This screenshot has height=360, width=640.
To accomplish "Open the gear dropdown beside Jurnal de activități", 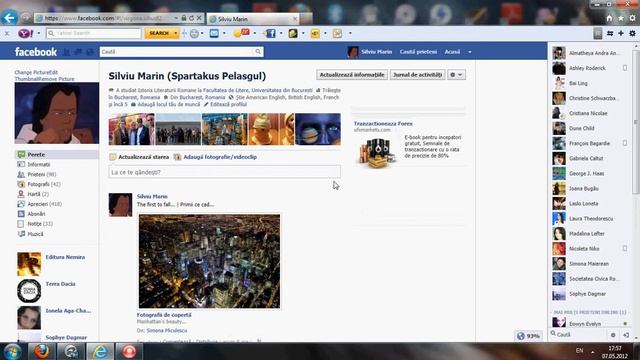I will coord(456,75).
